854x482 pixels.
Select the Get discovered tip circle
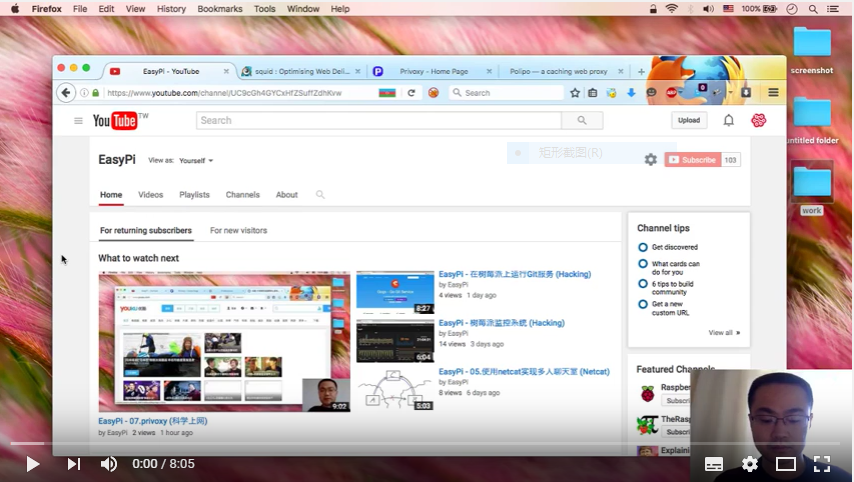(643, 247)
